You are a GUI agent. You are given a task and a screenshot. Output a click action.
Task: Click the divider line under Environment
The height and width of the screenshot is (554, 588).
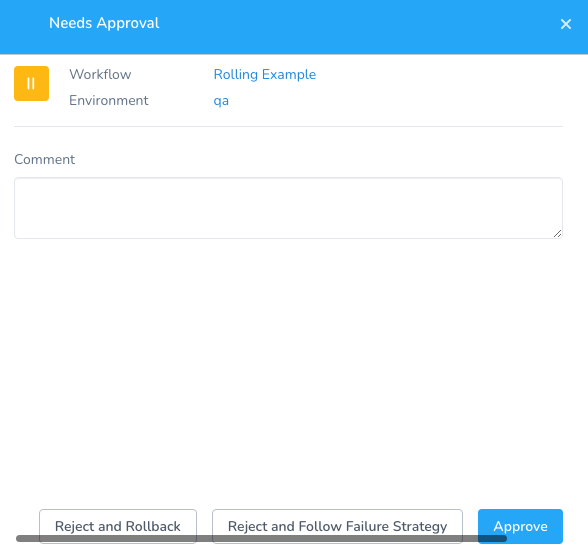(x=288, y=126)
